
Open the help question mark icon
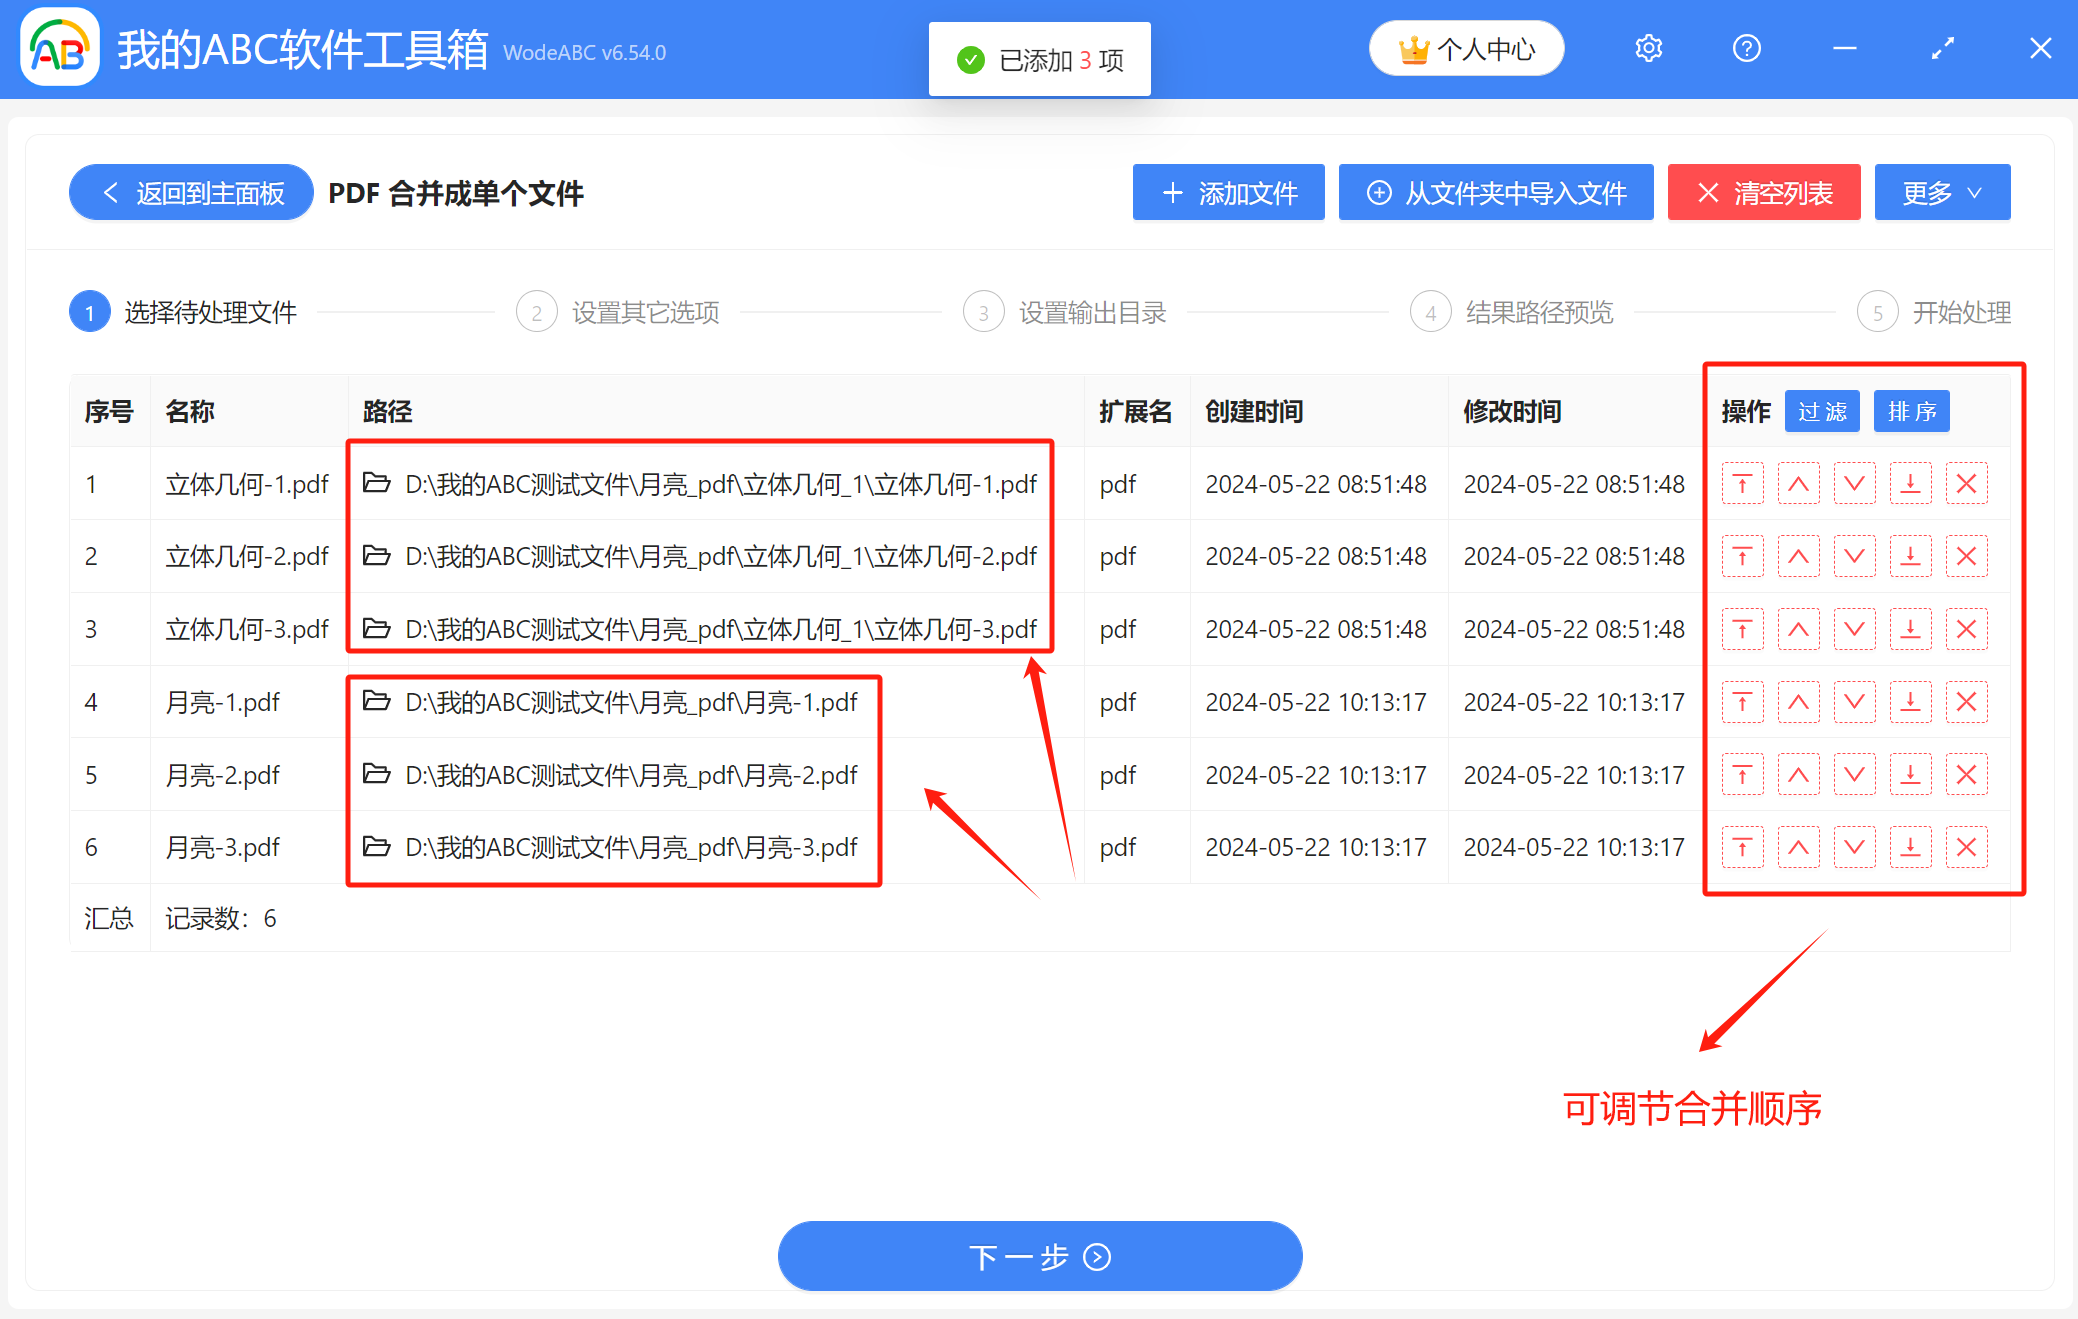[x=1746, y=48]
